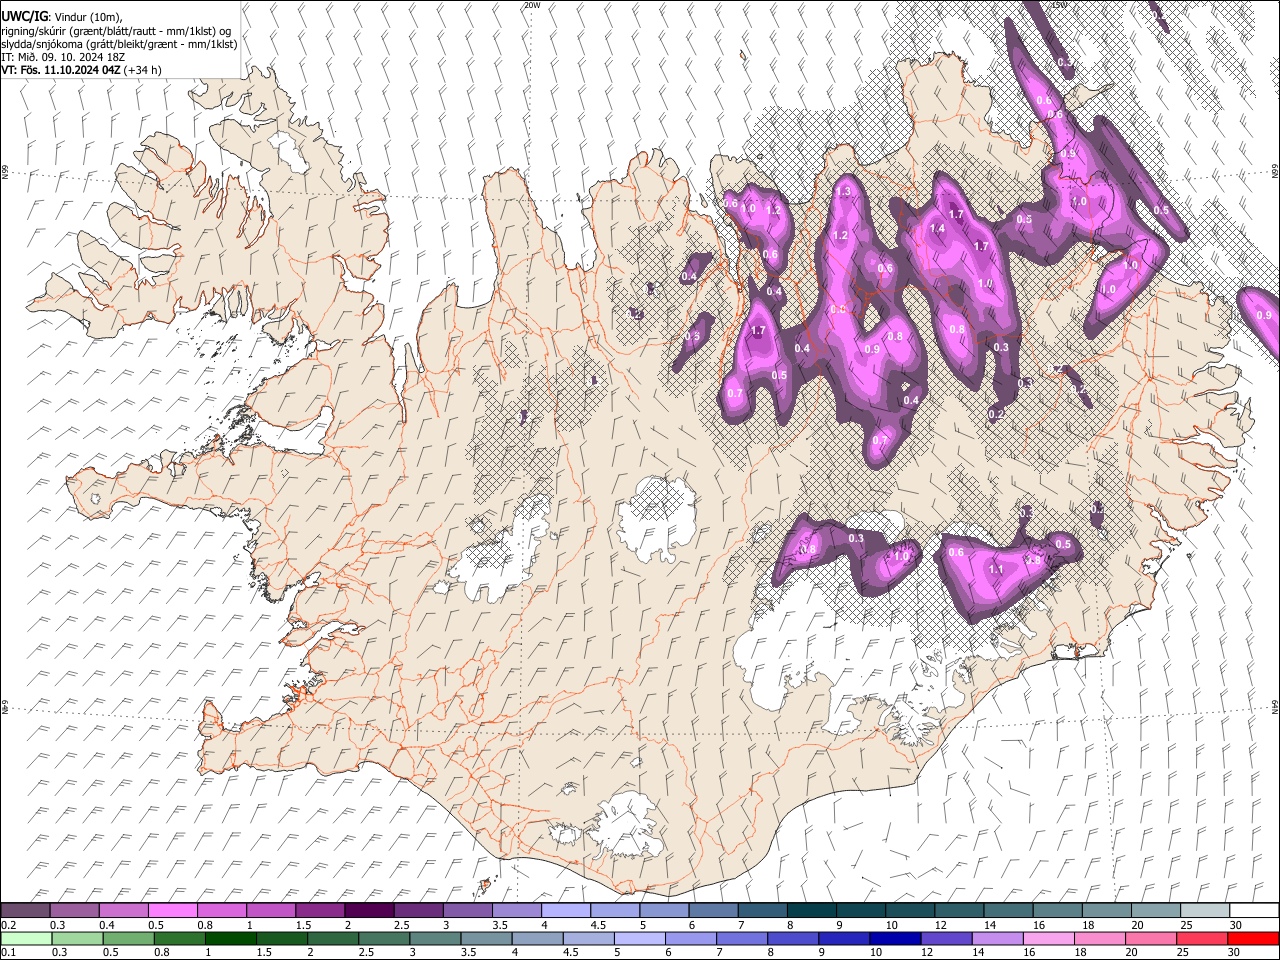Select the top-row legend swatch between 1 and 1.5
This screenshot has width=1280, height=960.
pyautogui.click(x=271, y=910)
